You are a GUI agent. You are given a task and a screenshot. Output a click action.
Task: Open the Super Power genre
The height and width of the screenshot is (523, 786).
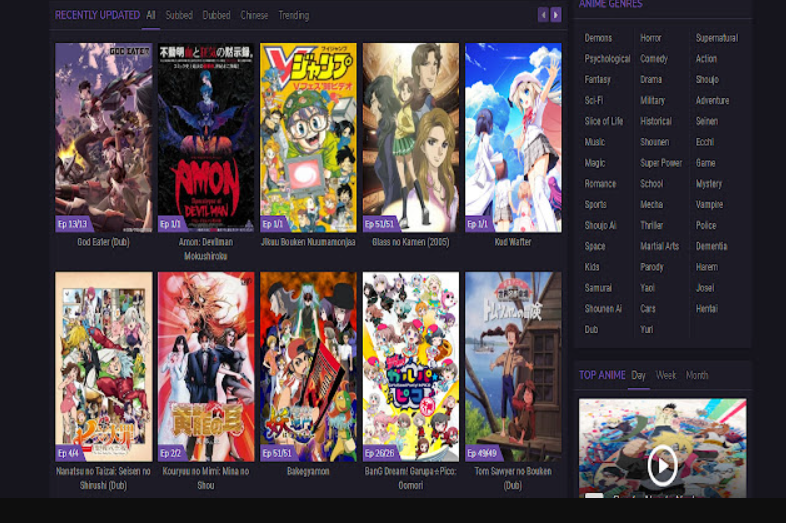661,163
